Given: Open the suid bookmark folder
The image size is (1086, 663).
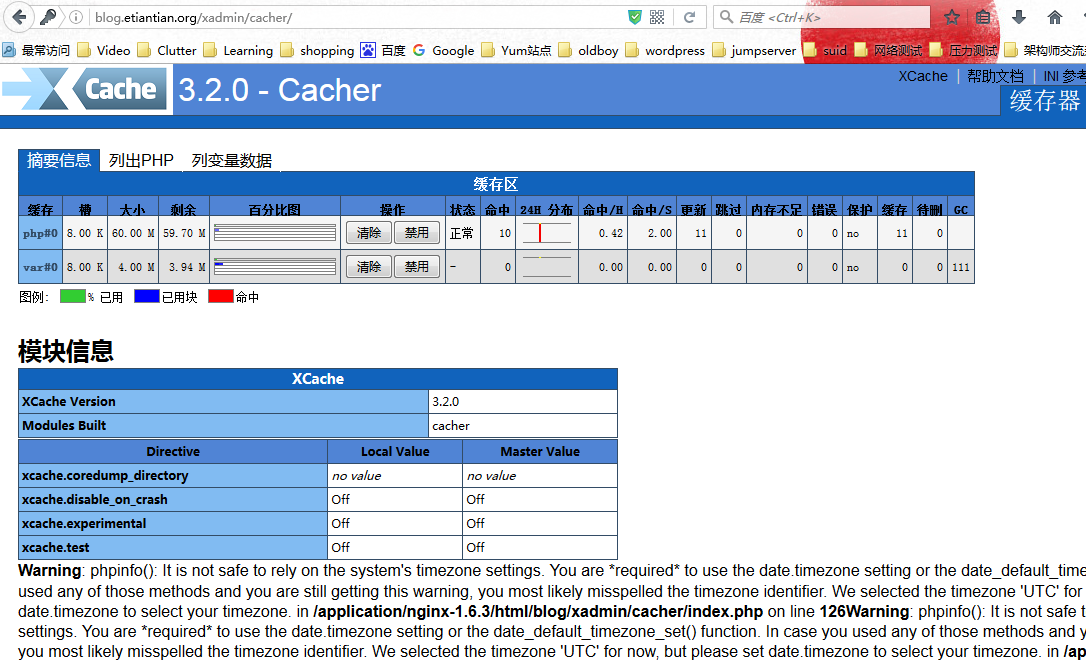Looking at the screenshot, I should (x=826, y=50).
